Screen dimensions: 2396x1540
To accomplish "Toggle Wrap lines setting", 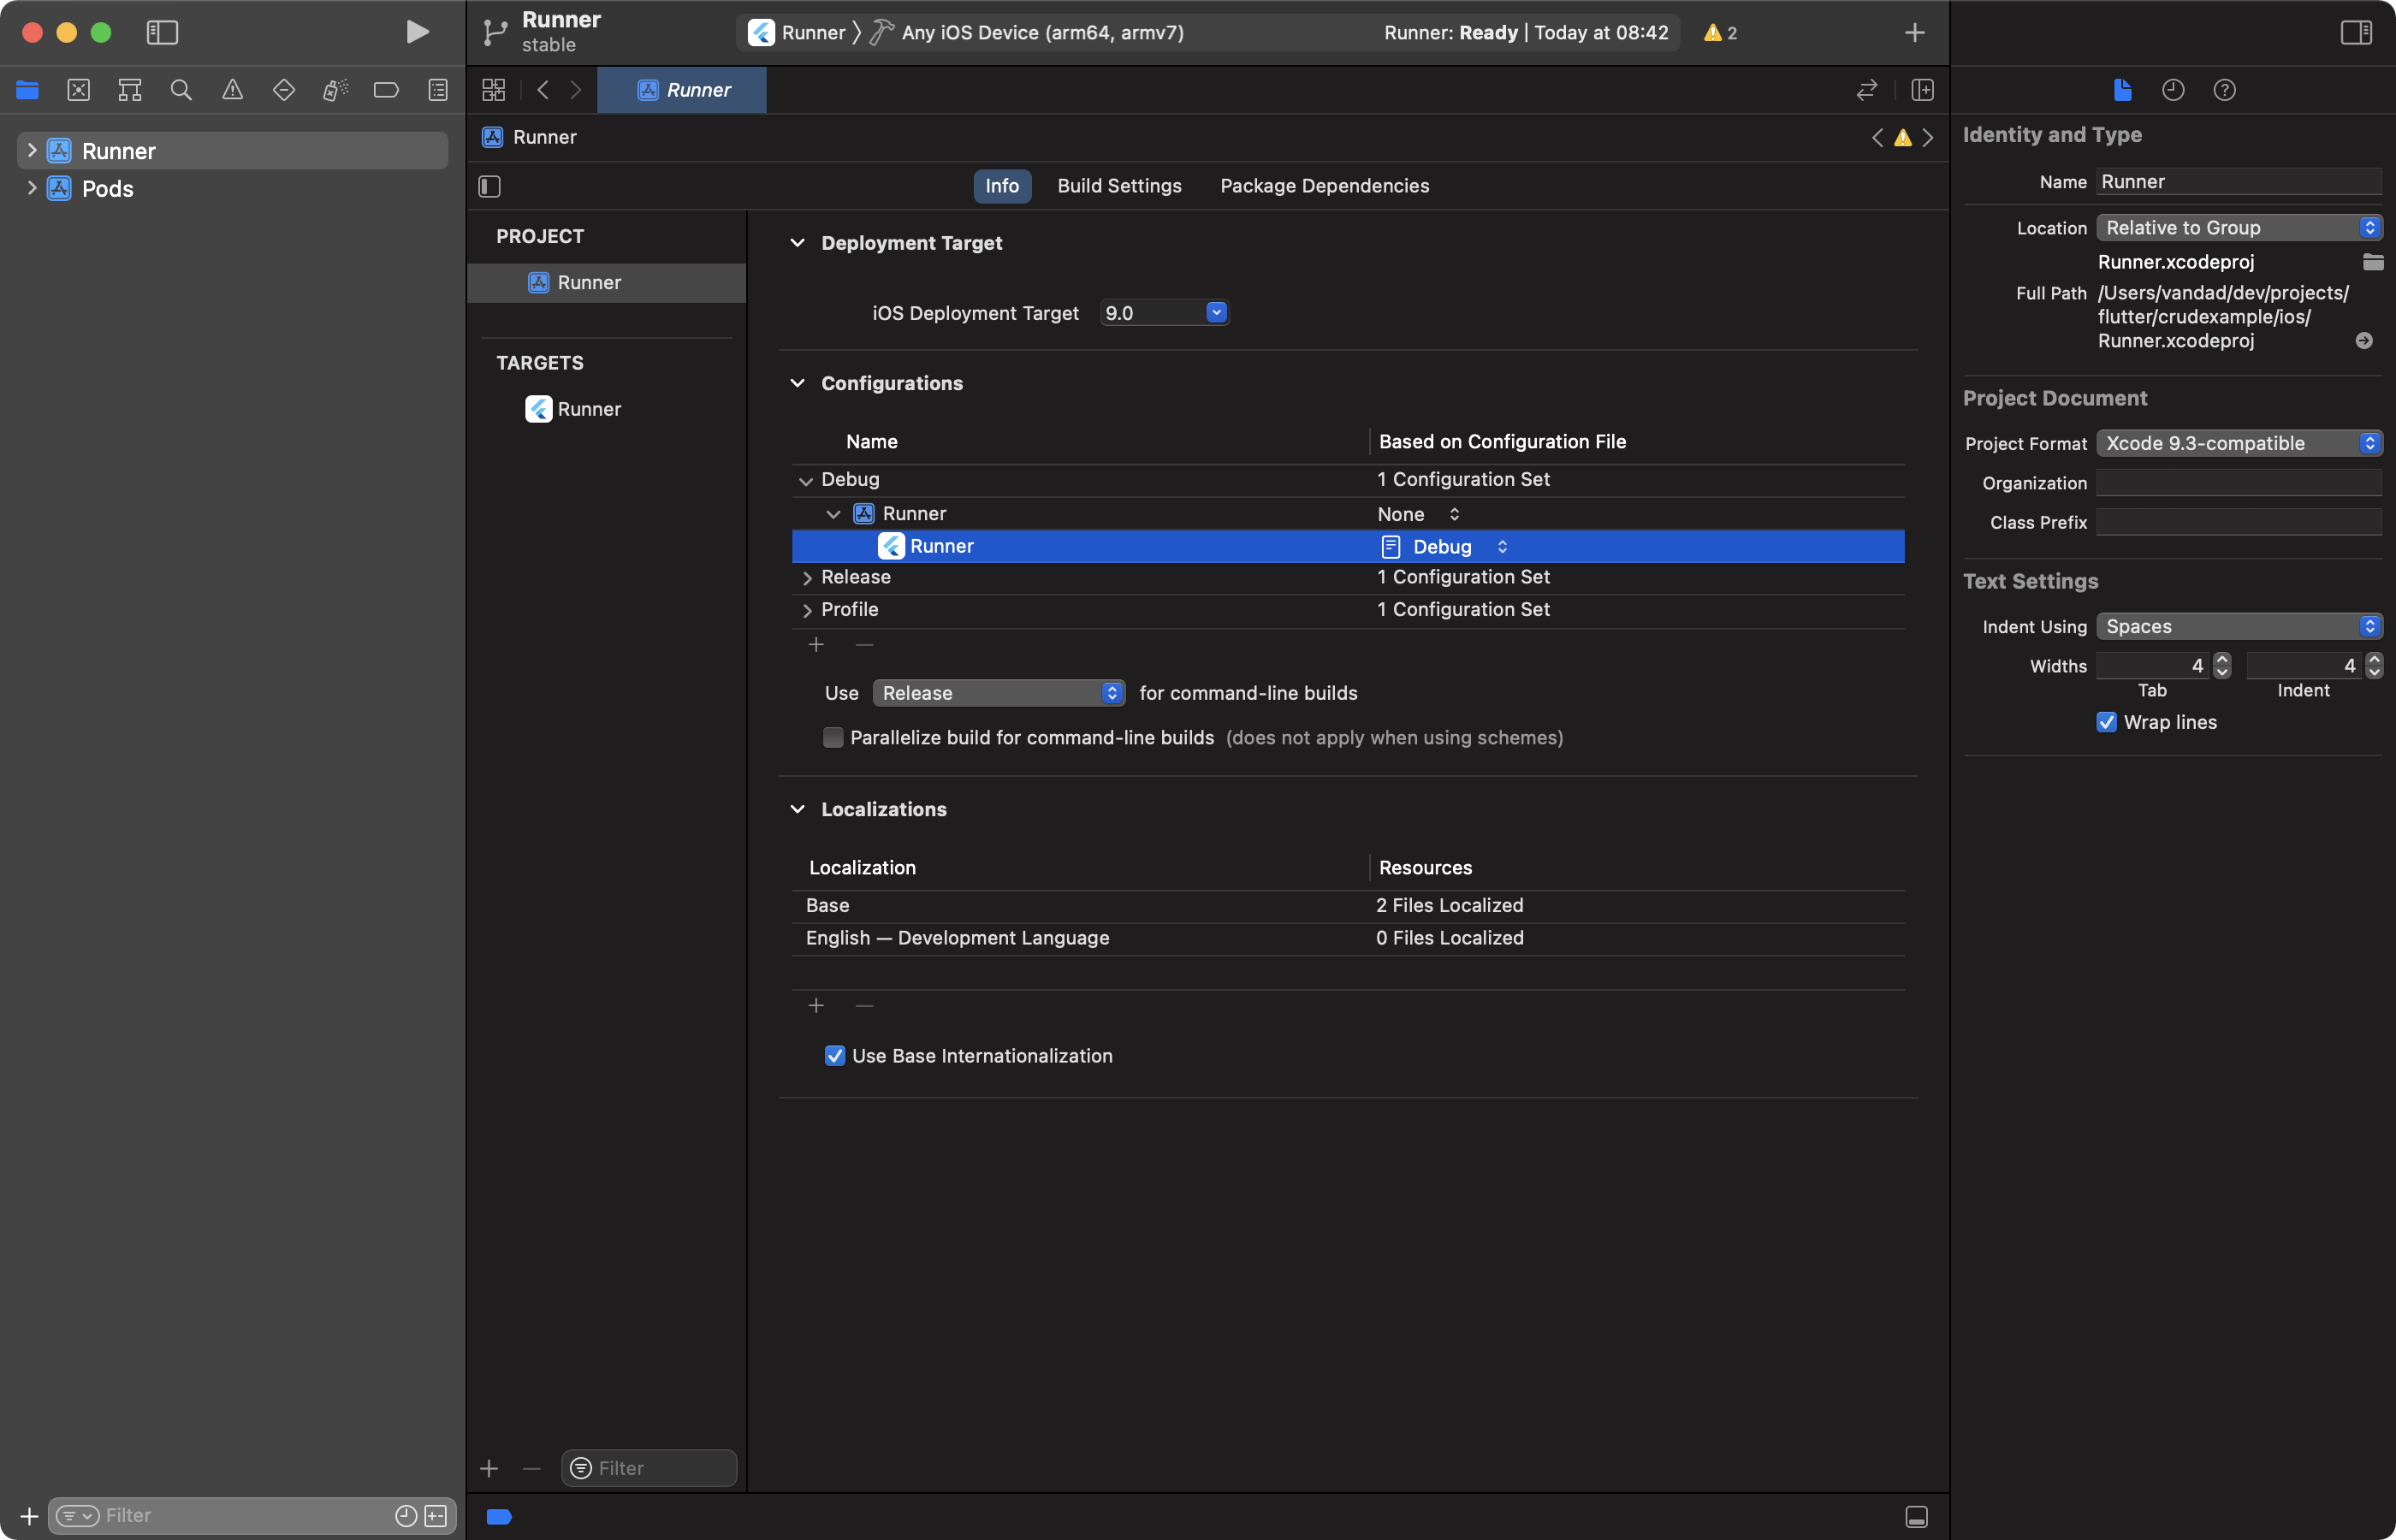I will pyautogui.click(x=2106, y=721).
